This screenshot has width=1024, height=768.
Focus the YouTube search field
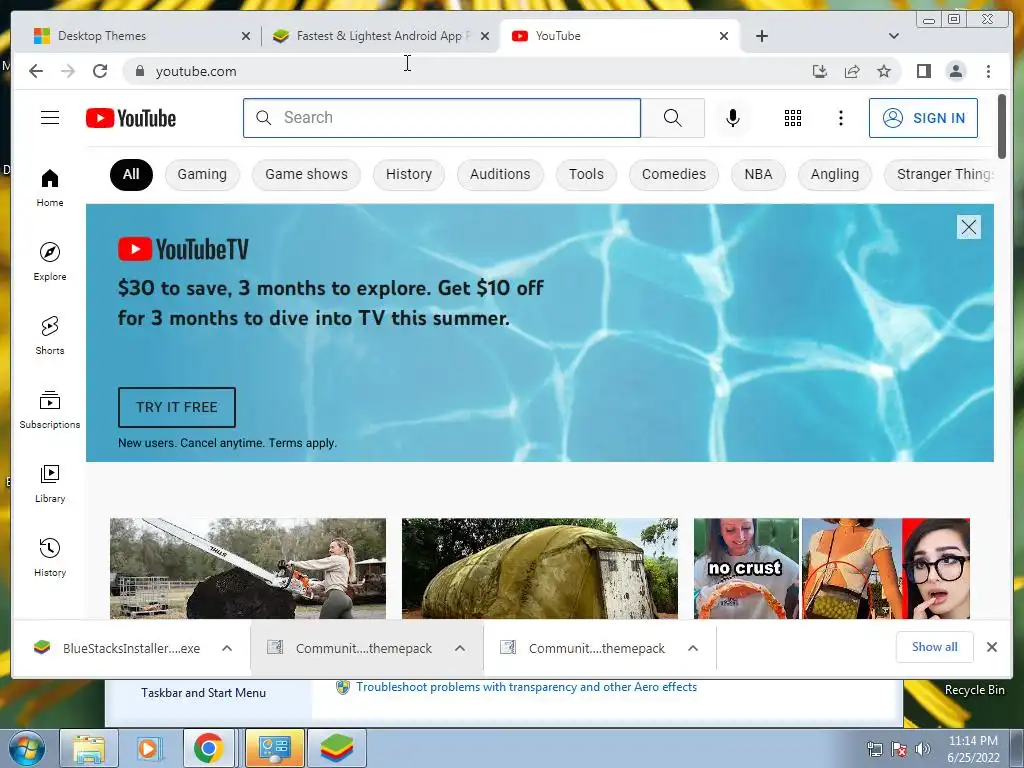tap(442, 118)
